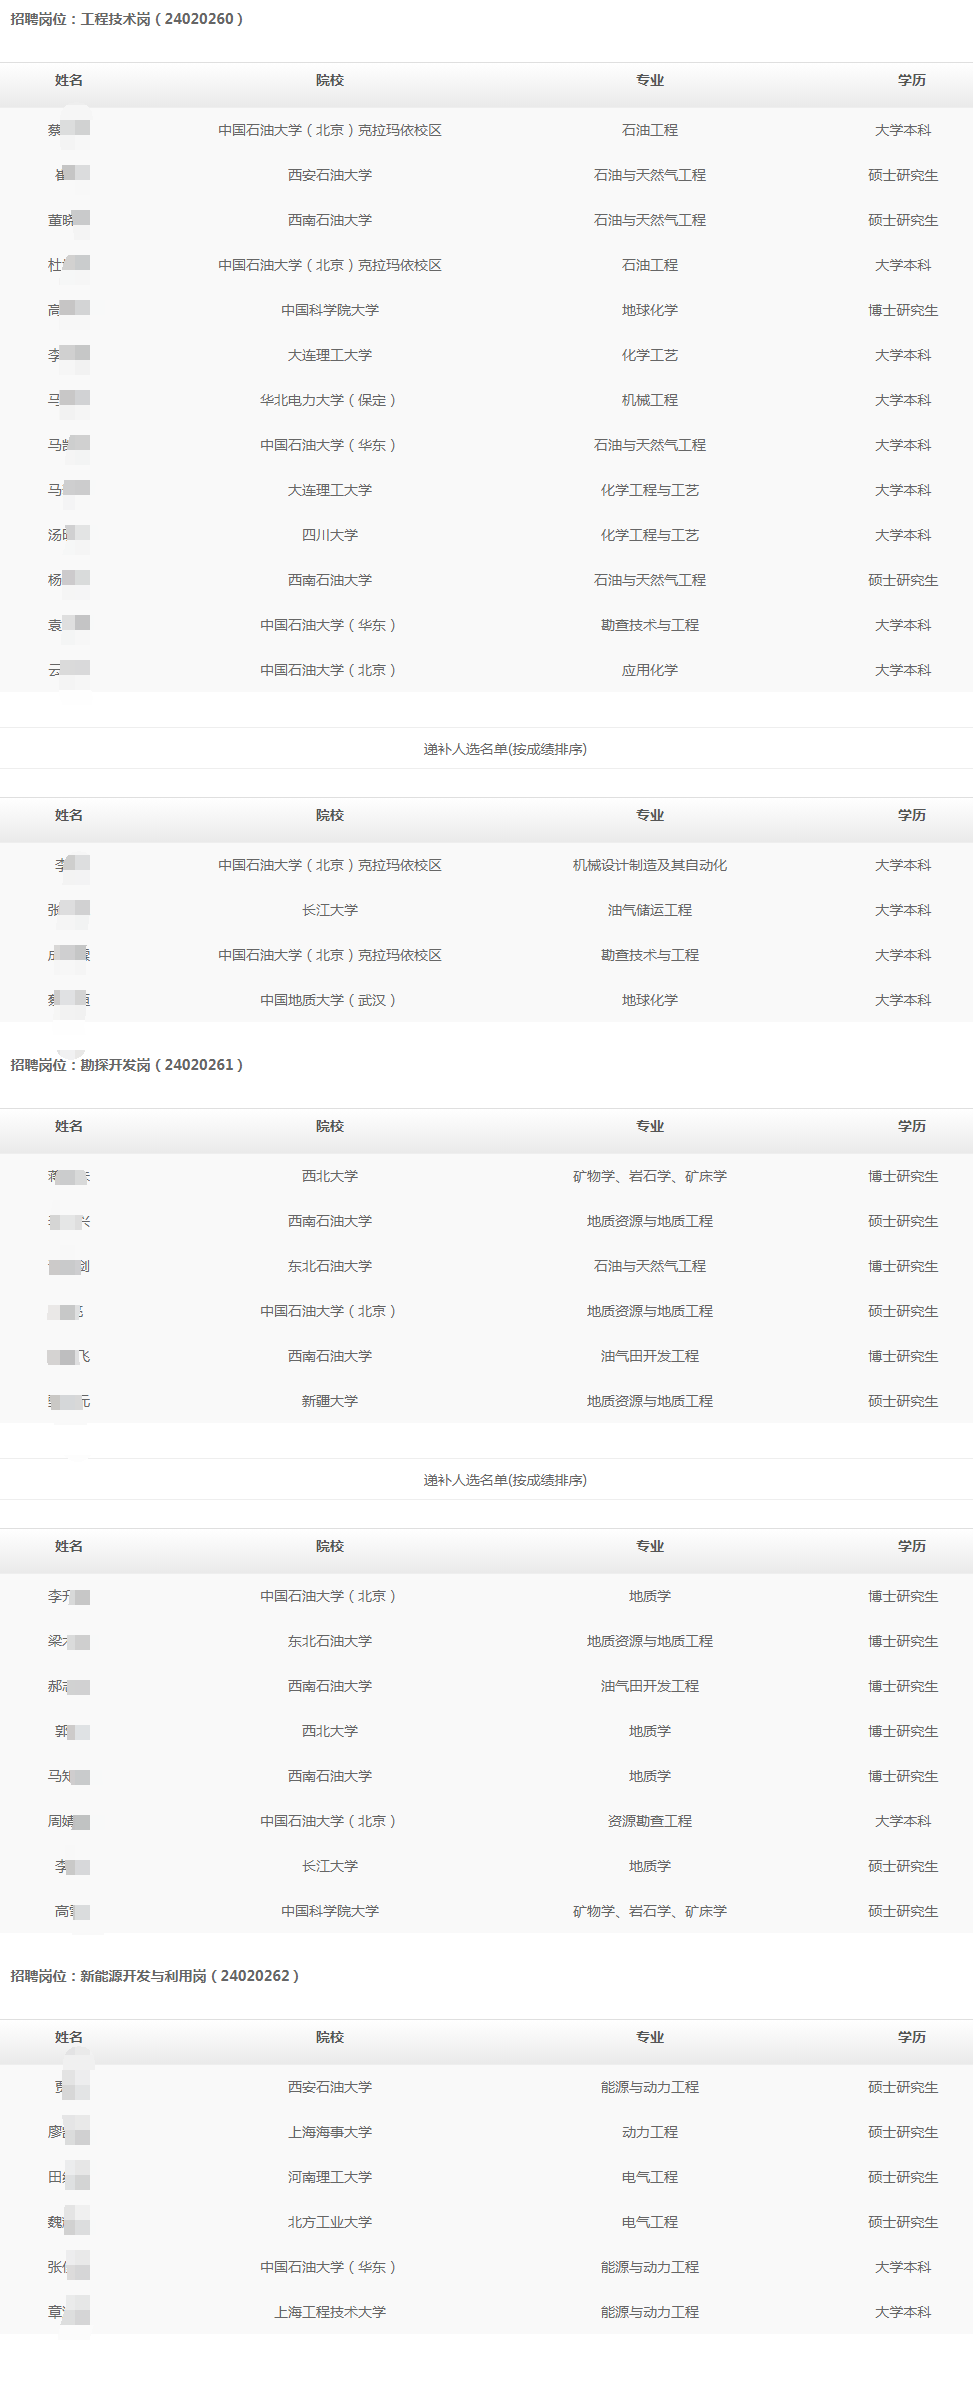973x2388 pixels.
Task: Click the 工程技术岗（24020260）position heading
Action: pos(127,19)
